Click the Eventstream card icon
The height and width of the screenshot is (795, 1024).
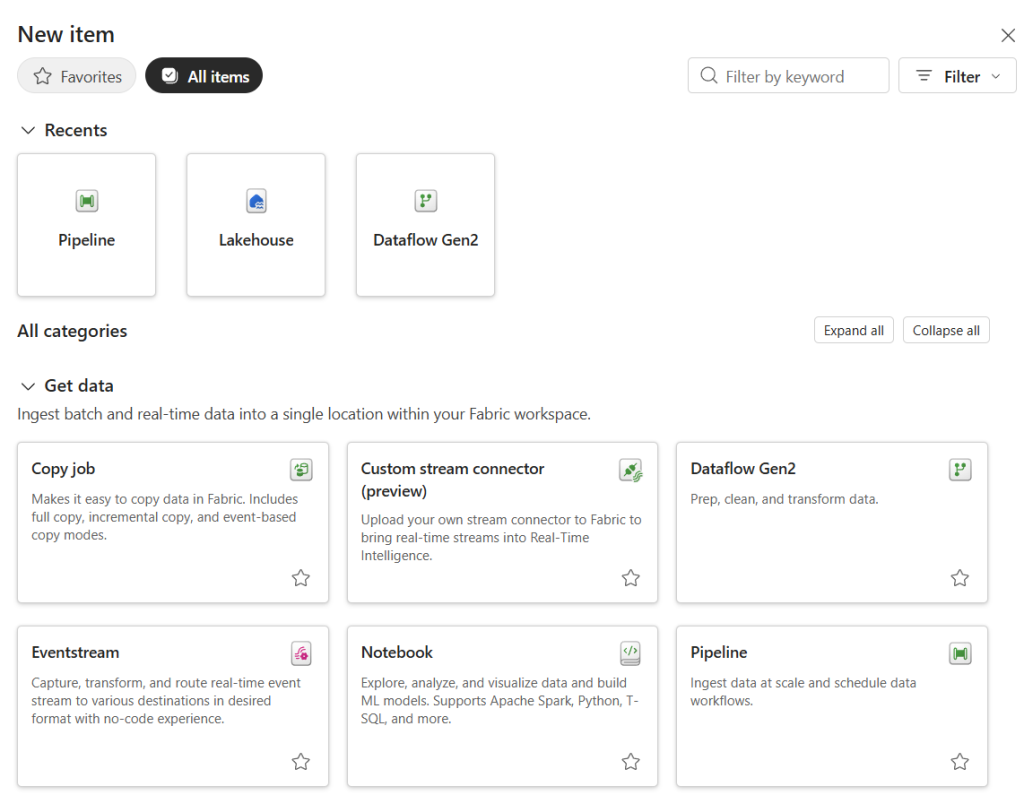(x=301, y=653)
